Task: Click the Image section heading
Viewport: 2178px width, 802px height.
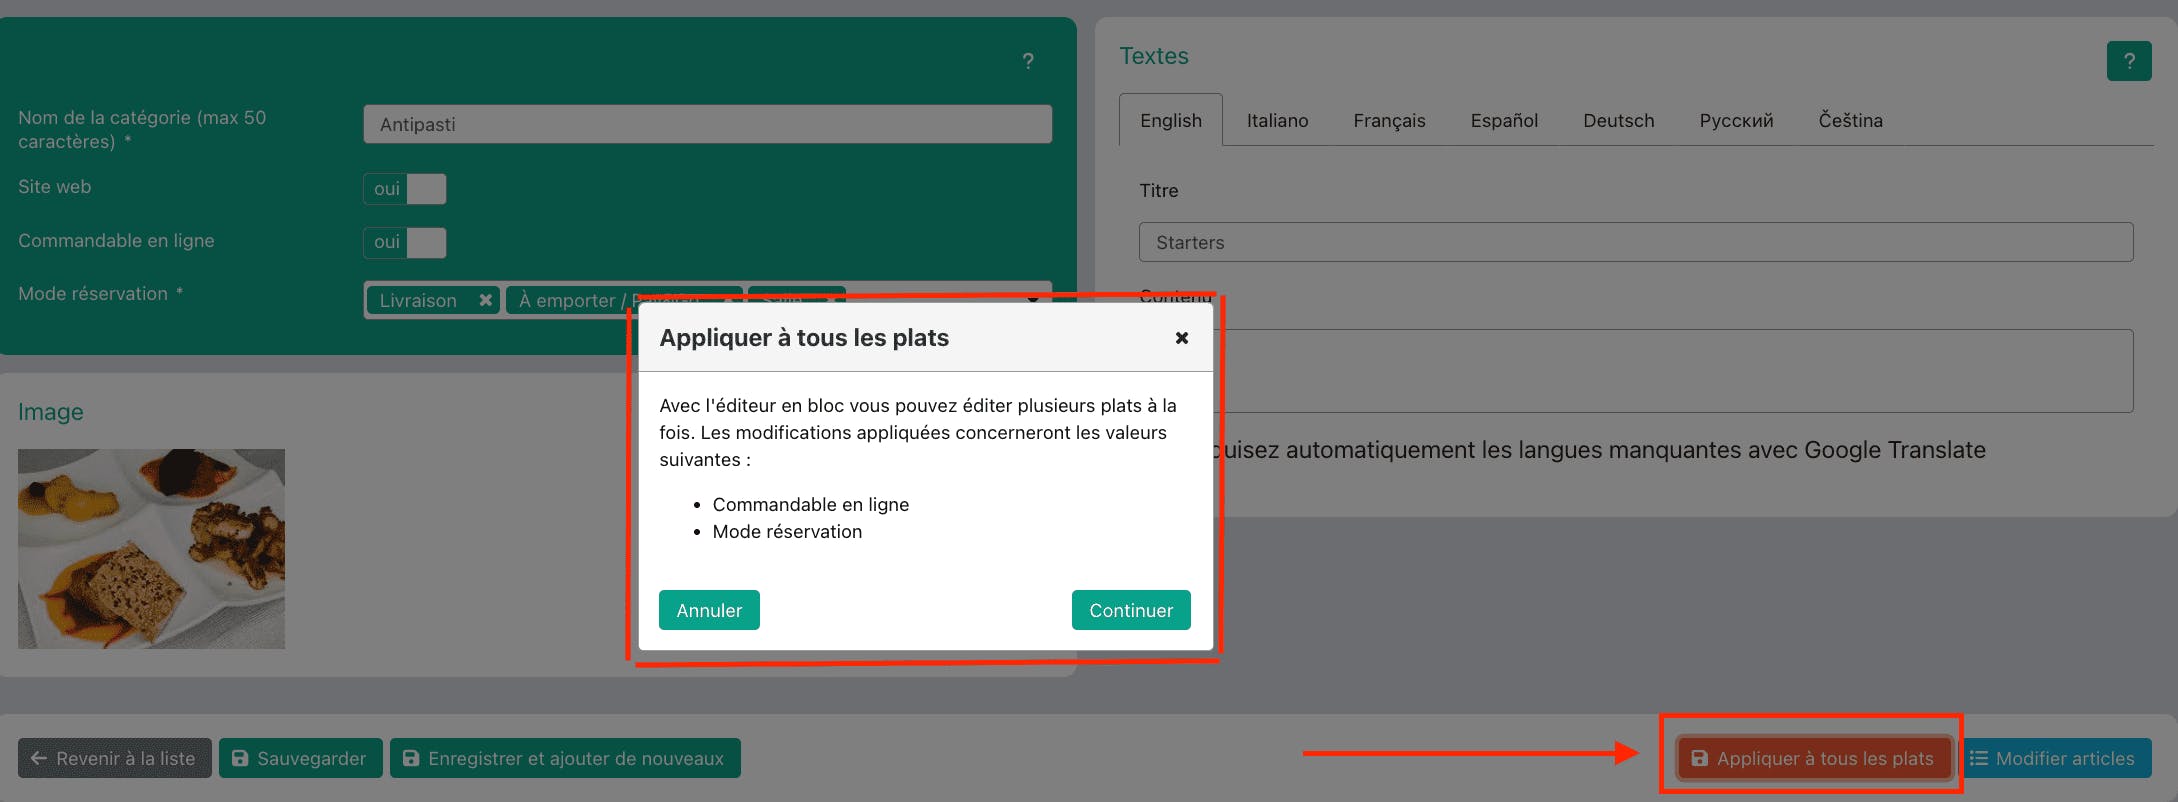Action: [50, 412]
